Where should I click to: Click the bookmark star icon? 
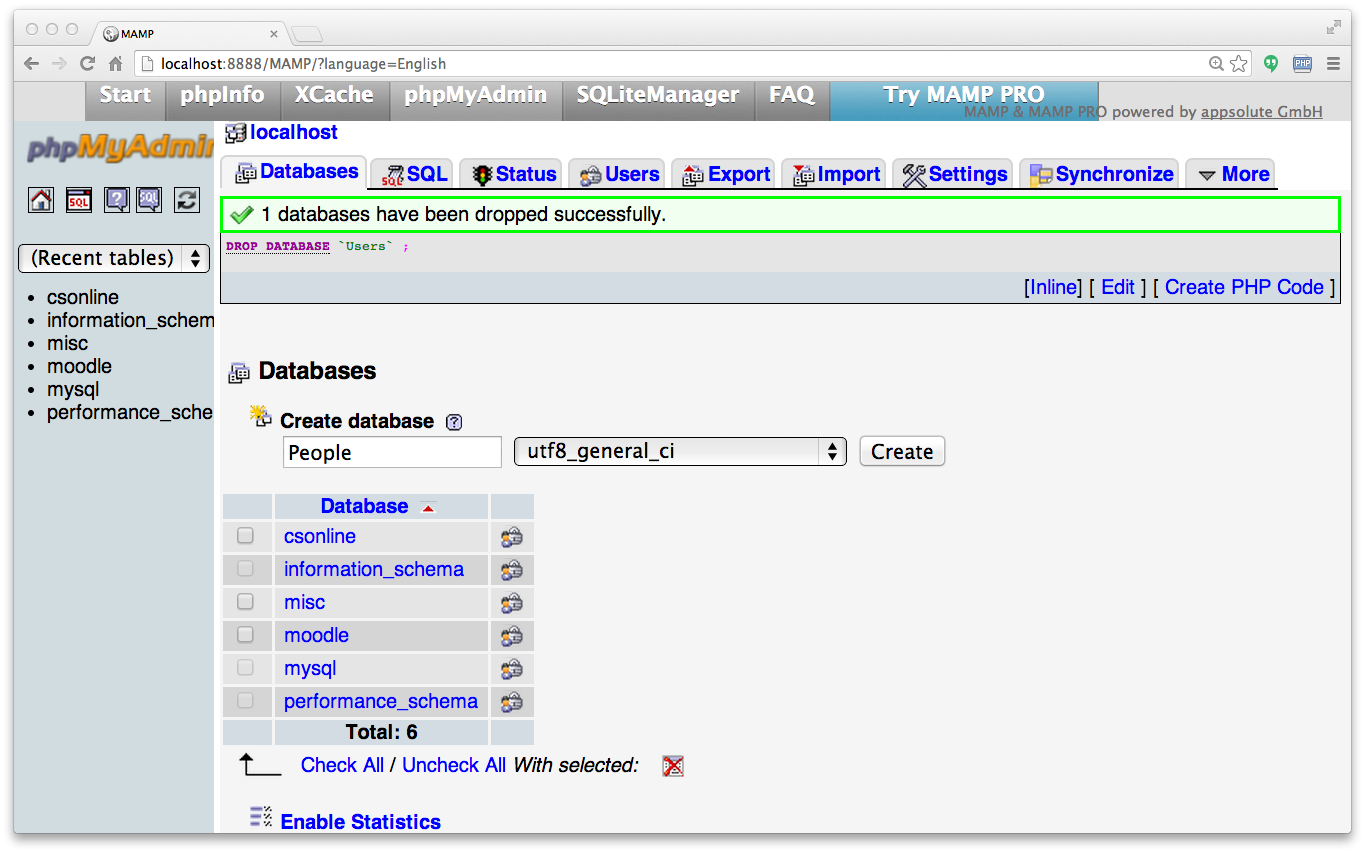pos(1239,64)
